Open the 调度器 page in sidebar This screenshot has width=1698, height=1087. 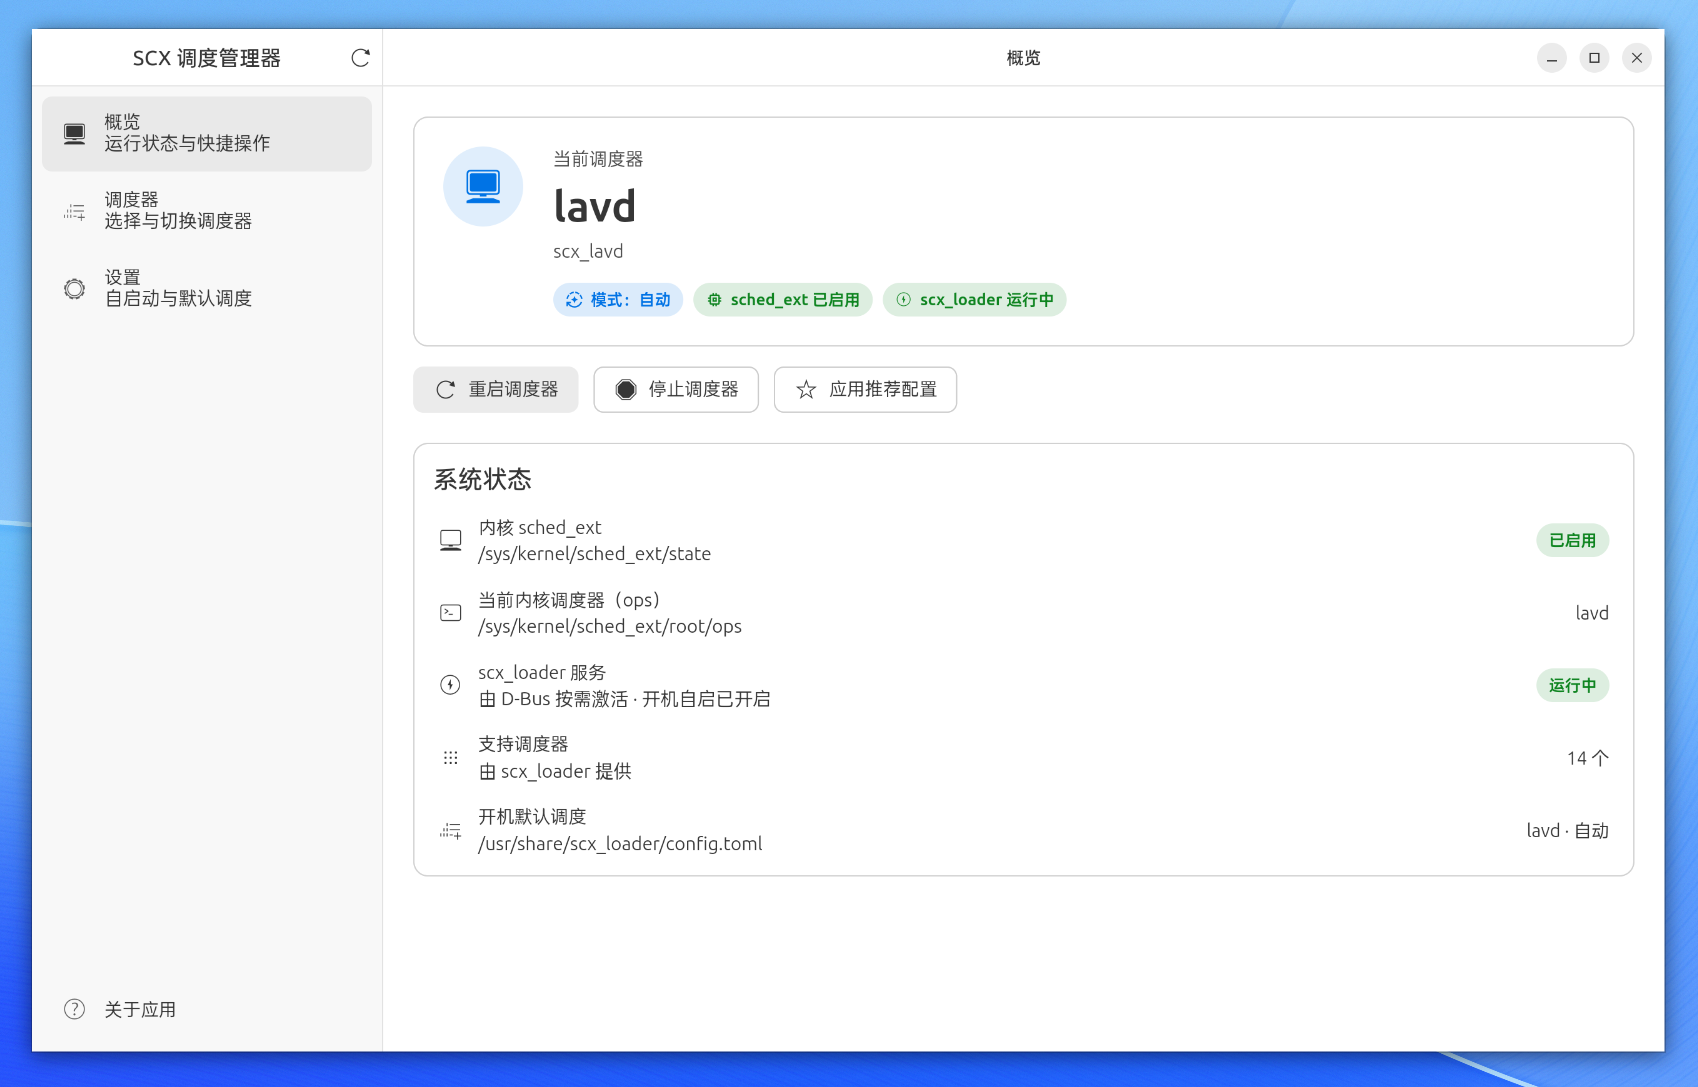point(207,211)
